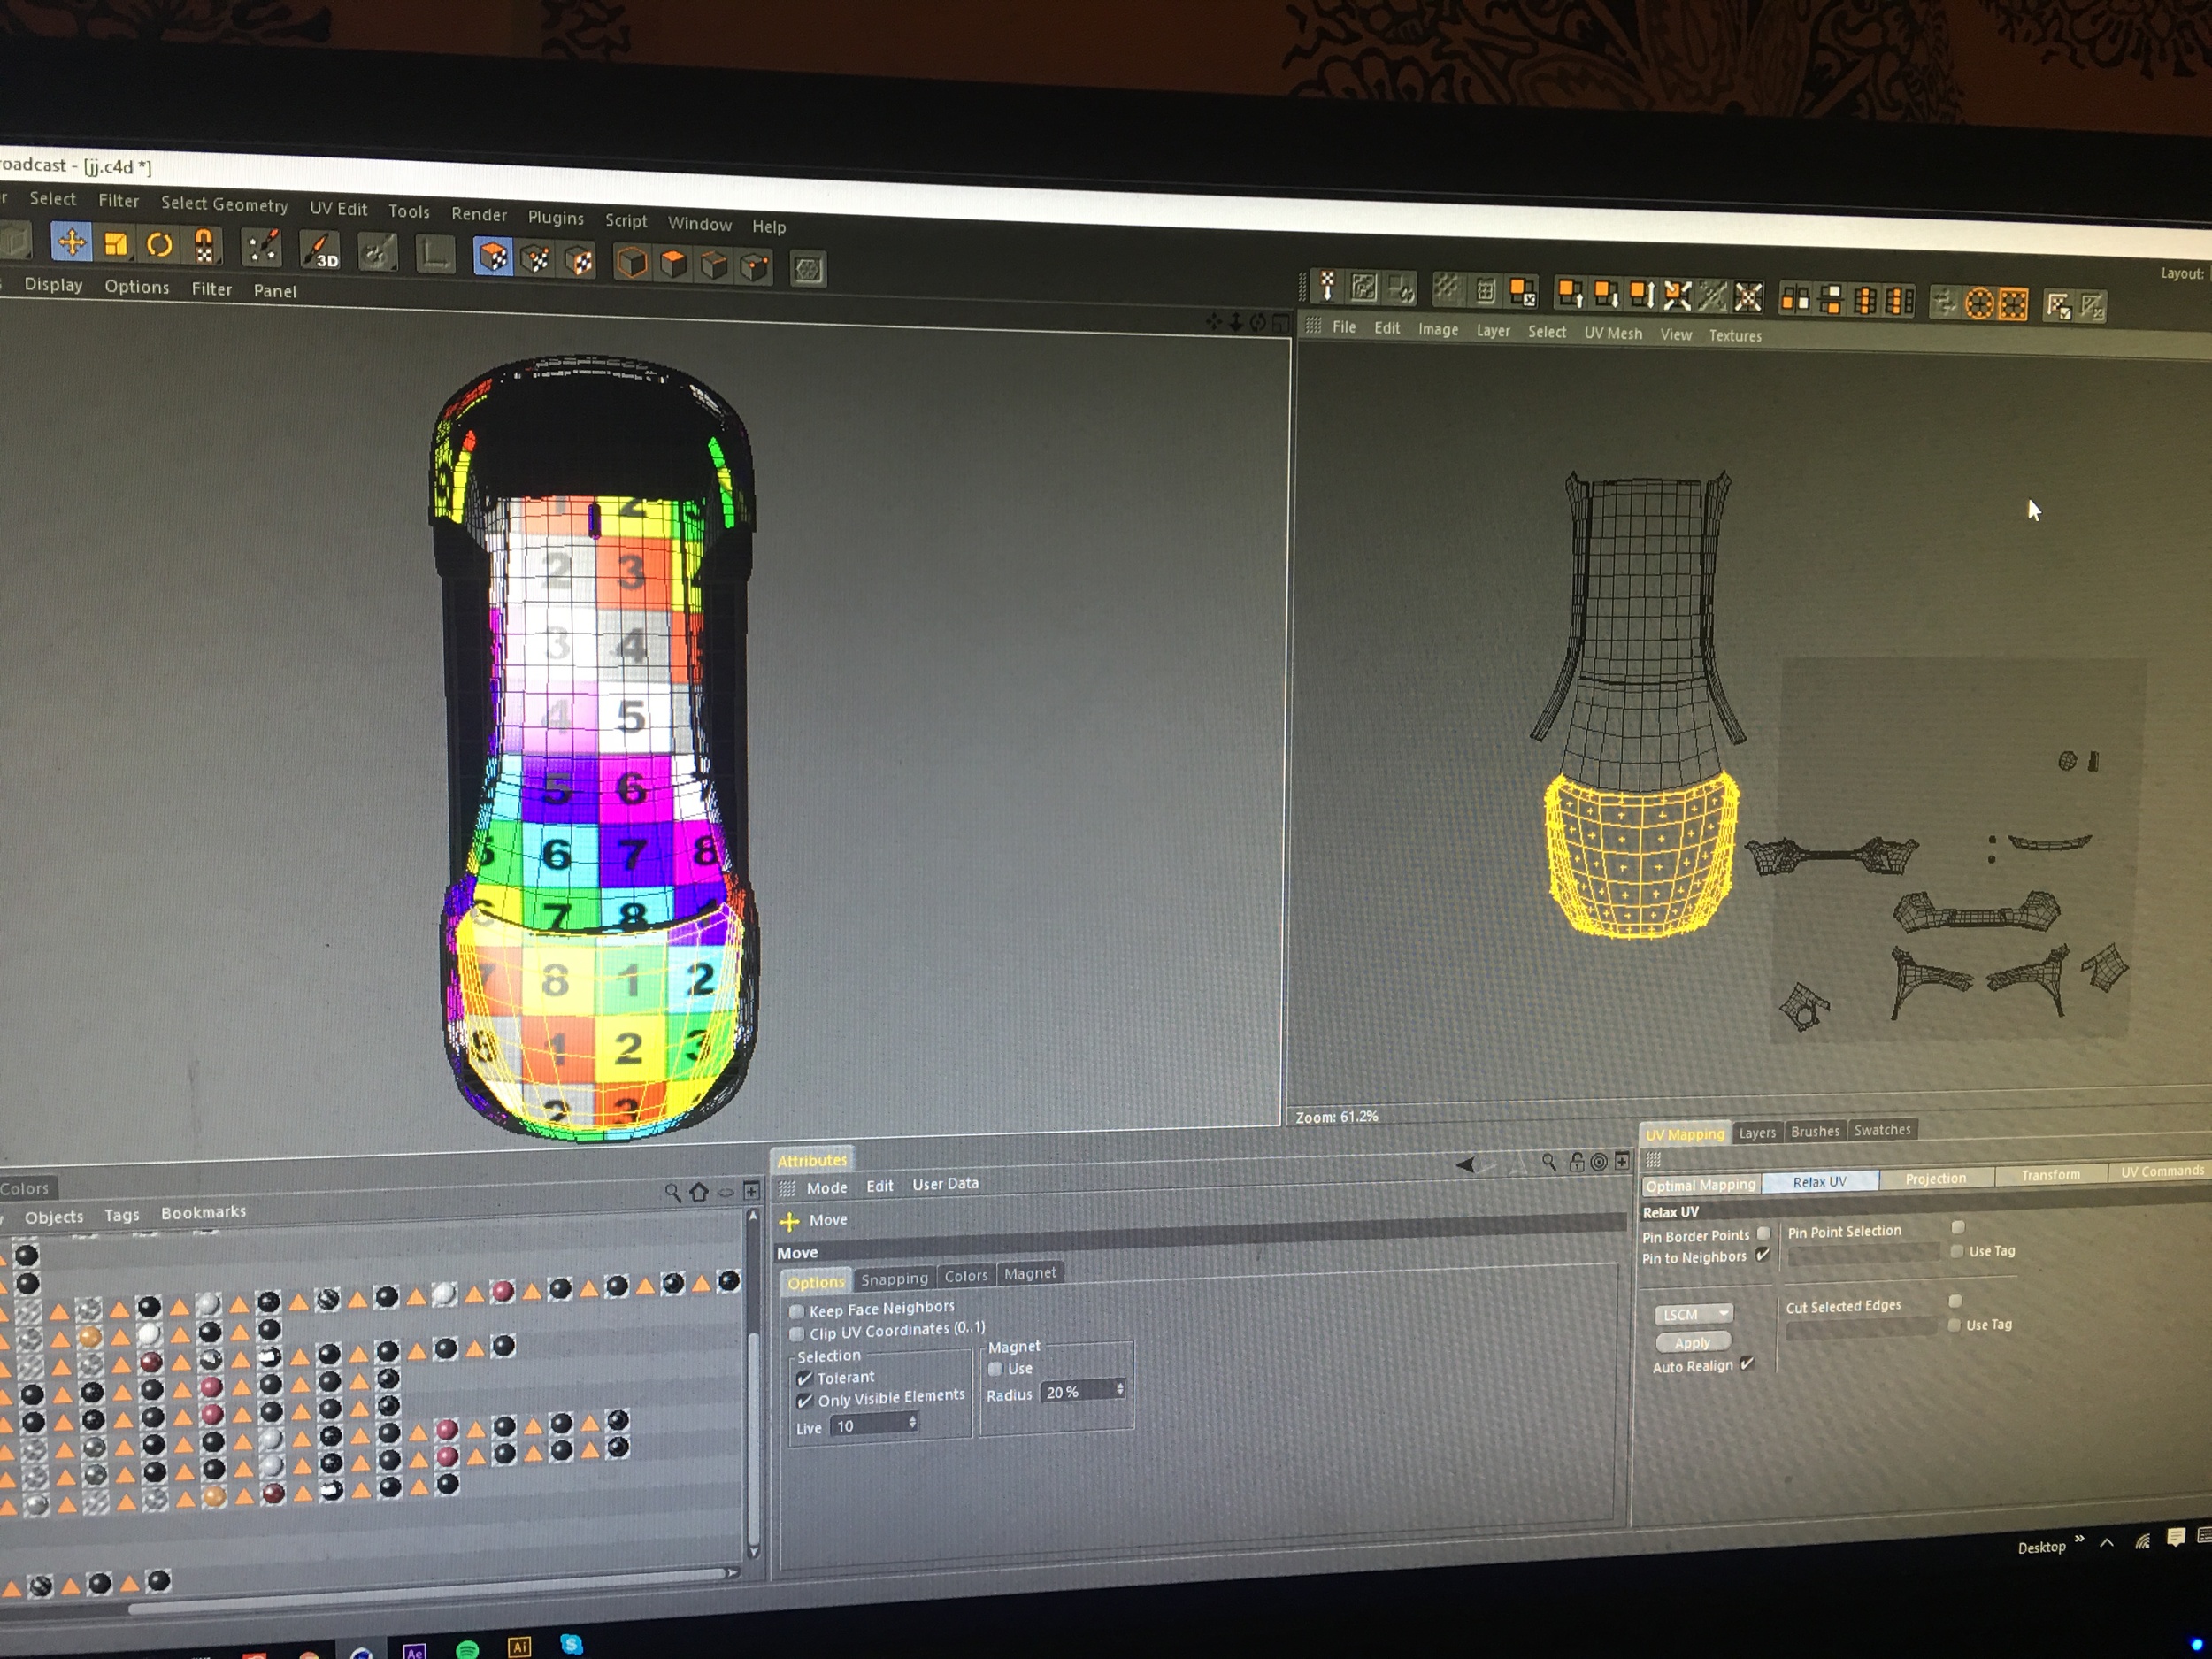Select the red material sphere swatch

pyautogui.click(x=503, y=1291)
